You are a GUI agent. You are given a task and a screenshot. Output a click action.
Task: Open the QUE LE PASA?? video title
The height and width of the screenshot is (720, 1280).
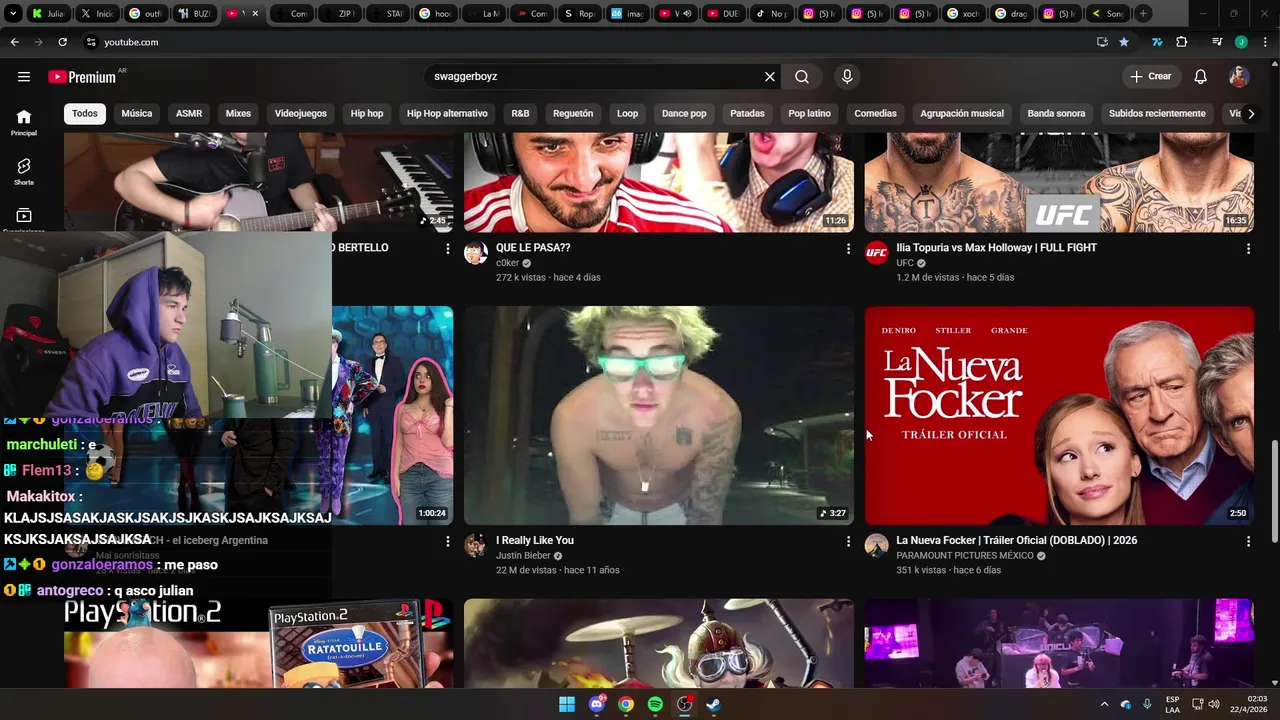point(533,248)
